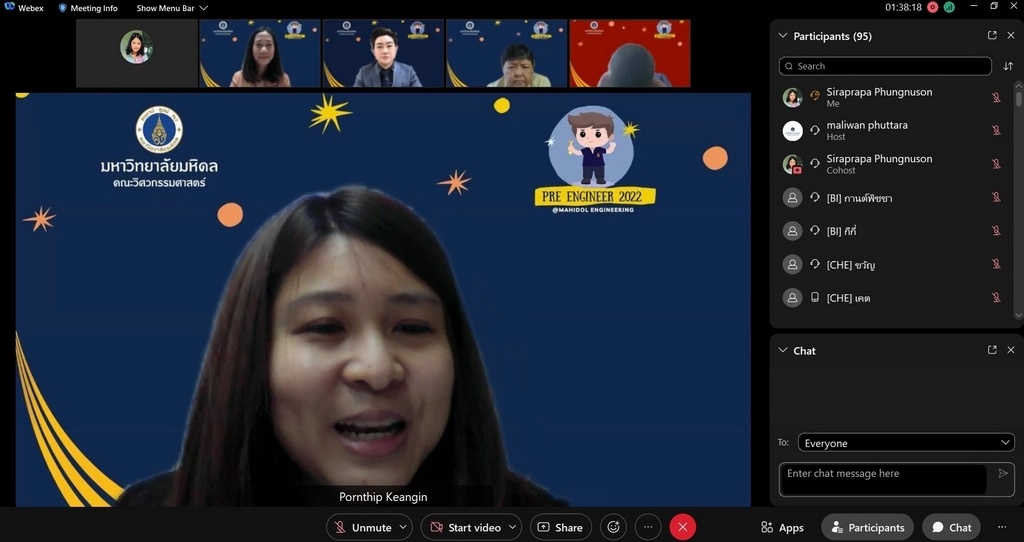The width and height of the screenshot is (1024, 542).
Task: Click the Share button
Action: pyautogui.click(x=560, y=527)
